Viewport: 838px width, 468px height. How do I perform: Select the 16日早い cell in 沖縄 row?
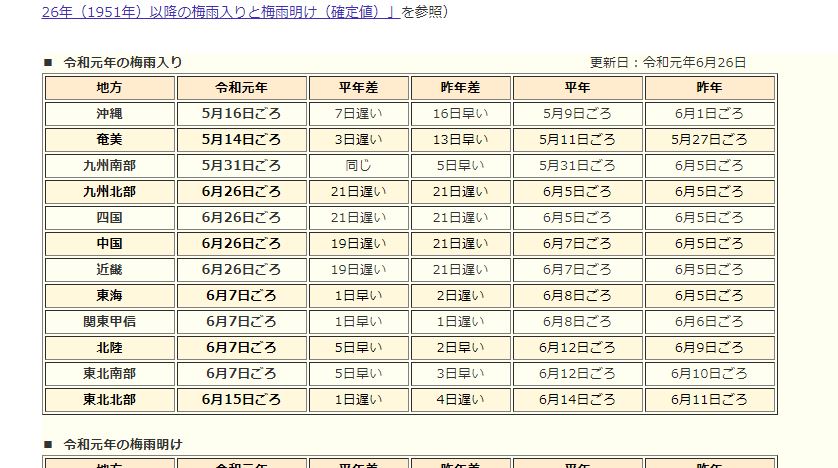(x=460, y=114)
